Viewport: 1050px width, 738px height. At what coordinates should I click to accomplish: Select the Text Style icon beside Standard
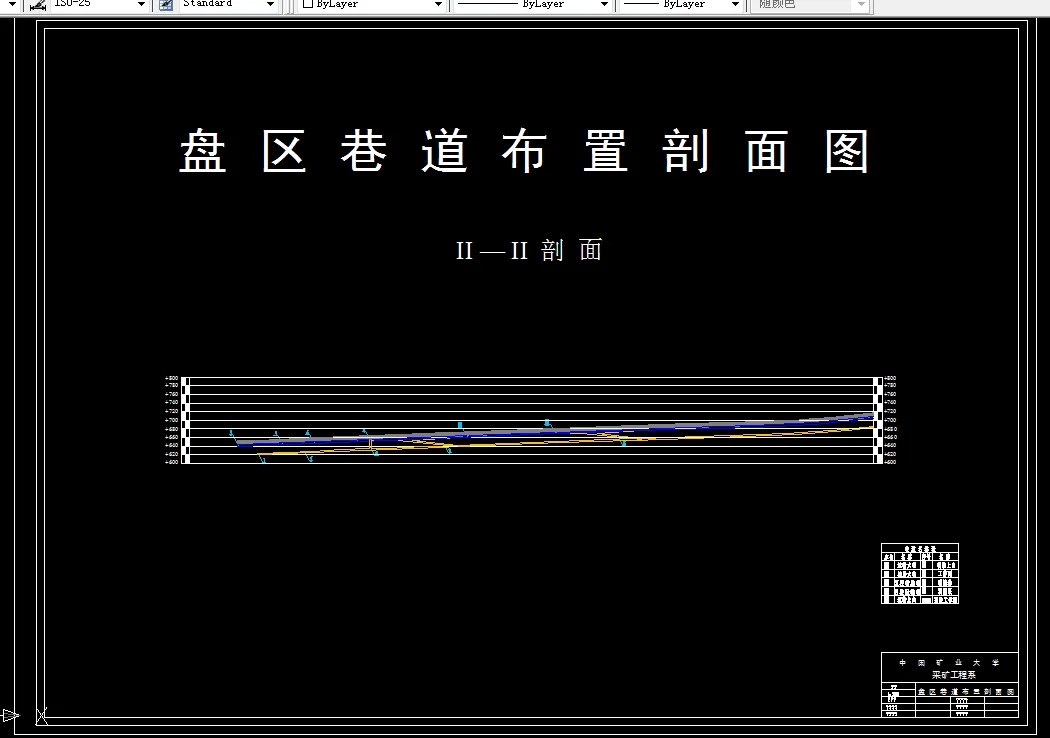[165, 5]
